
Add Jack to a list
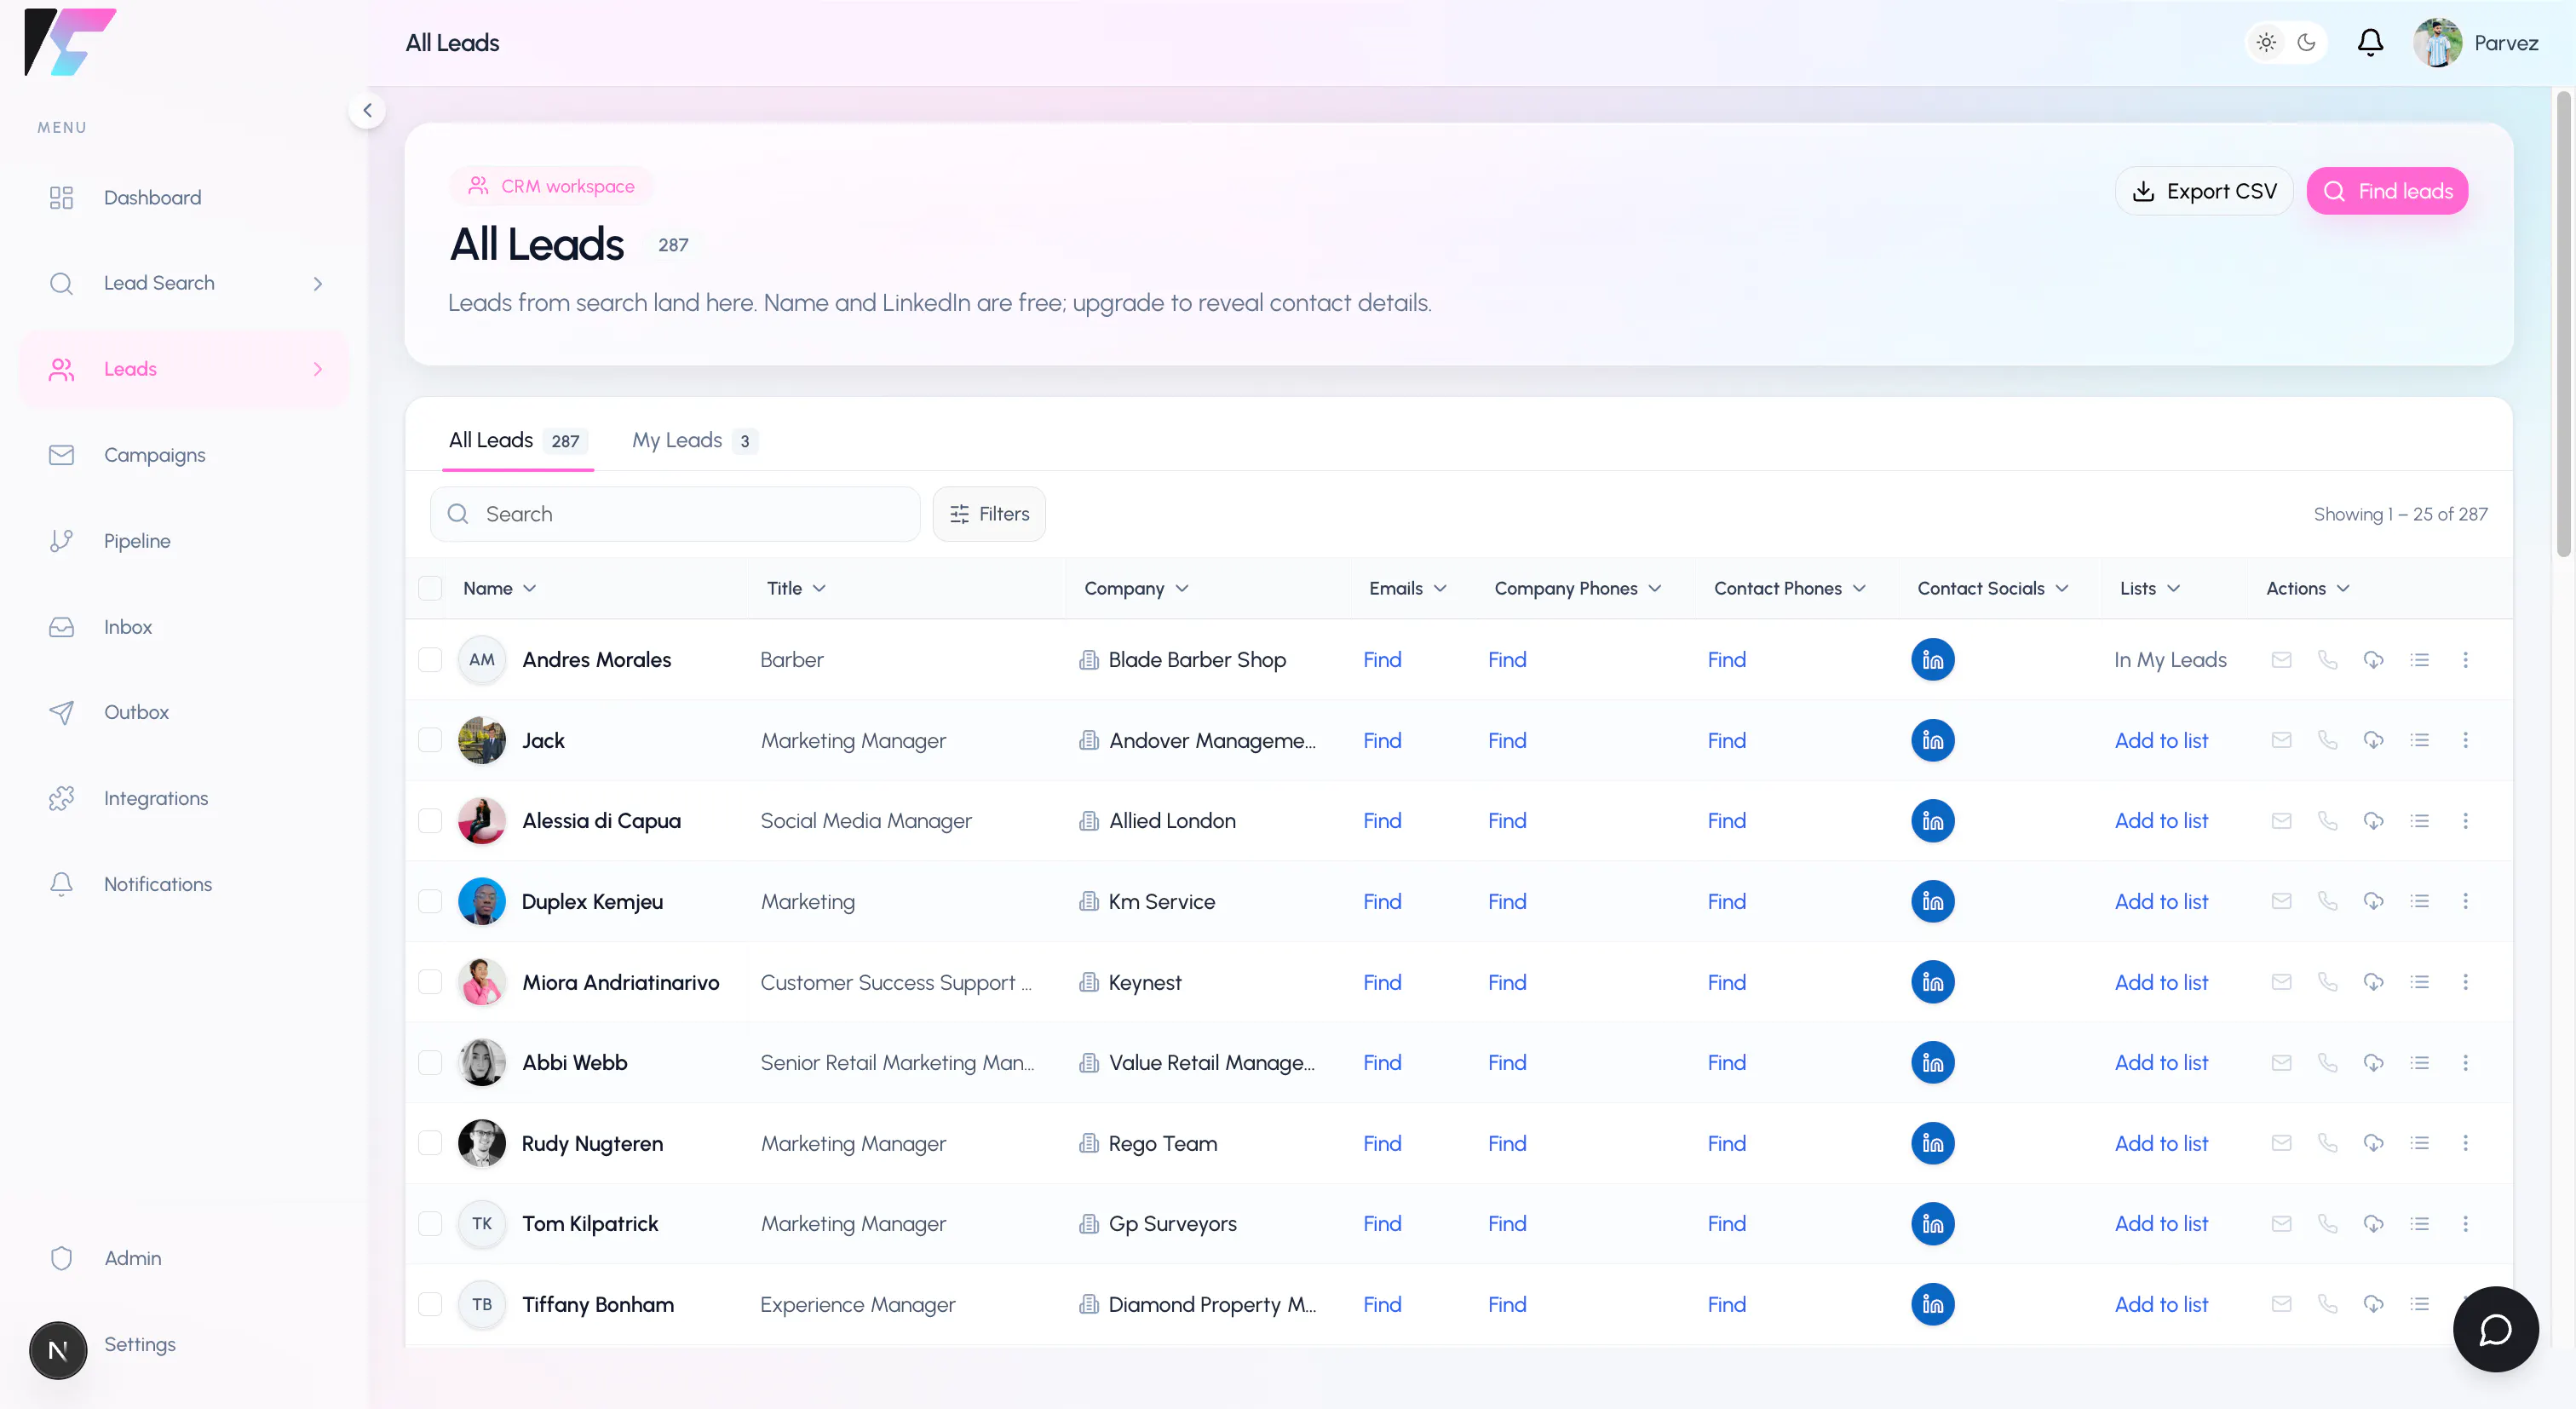tap(2161, 741)
